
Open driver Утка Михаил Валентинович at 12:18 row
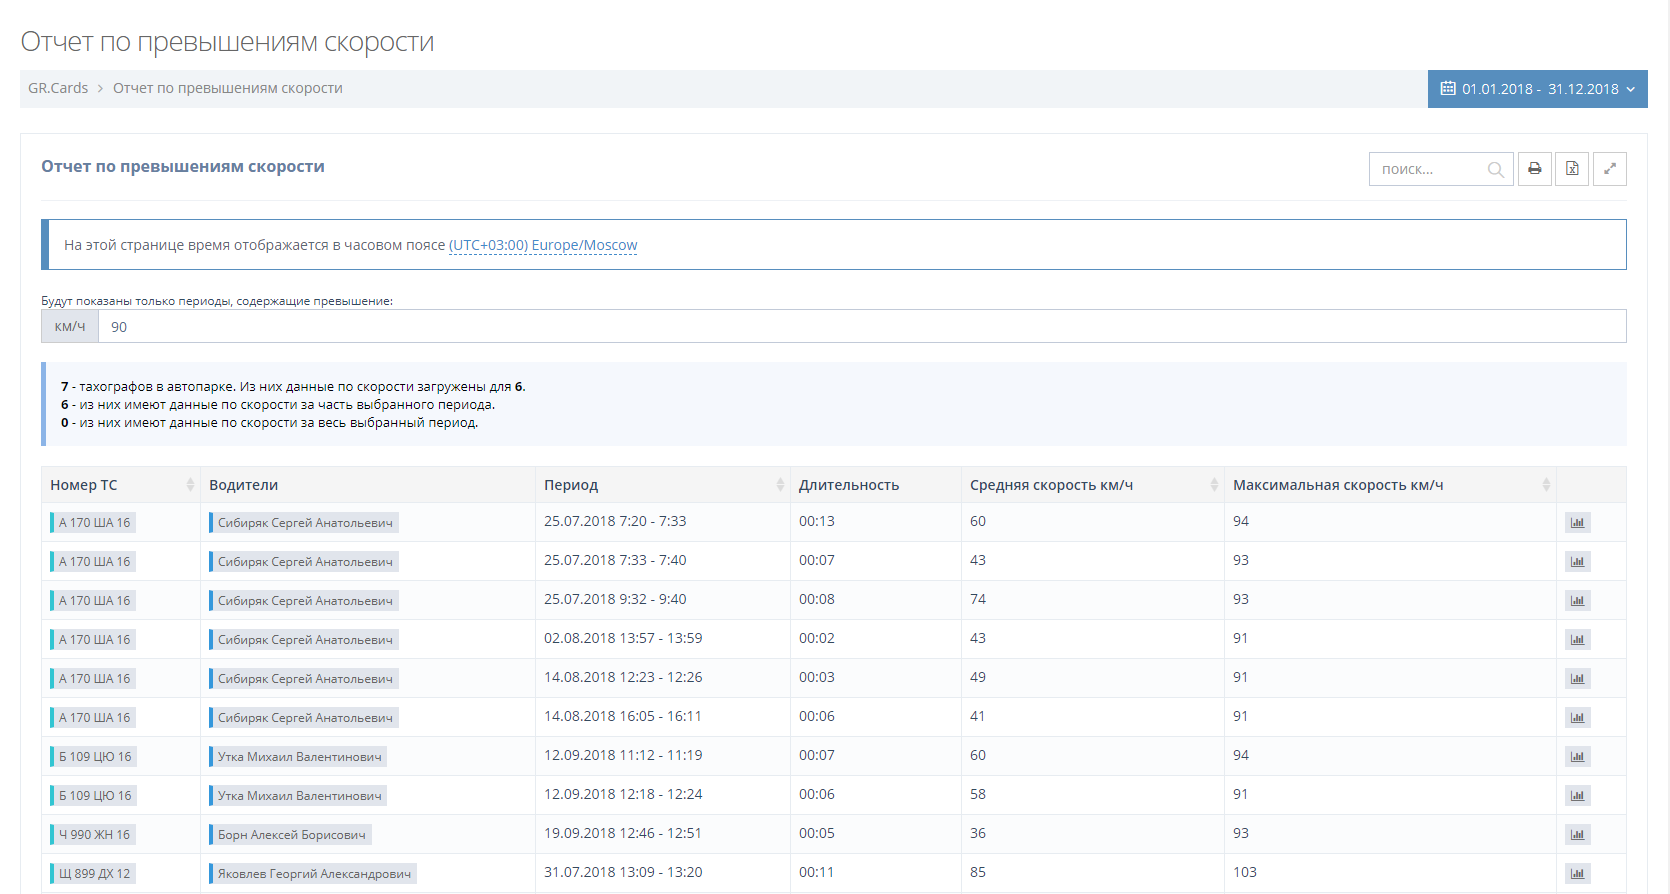[298, 796]
